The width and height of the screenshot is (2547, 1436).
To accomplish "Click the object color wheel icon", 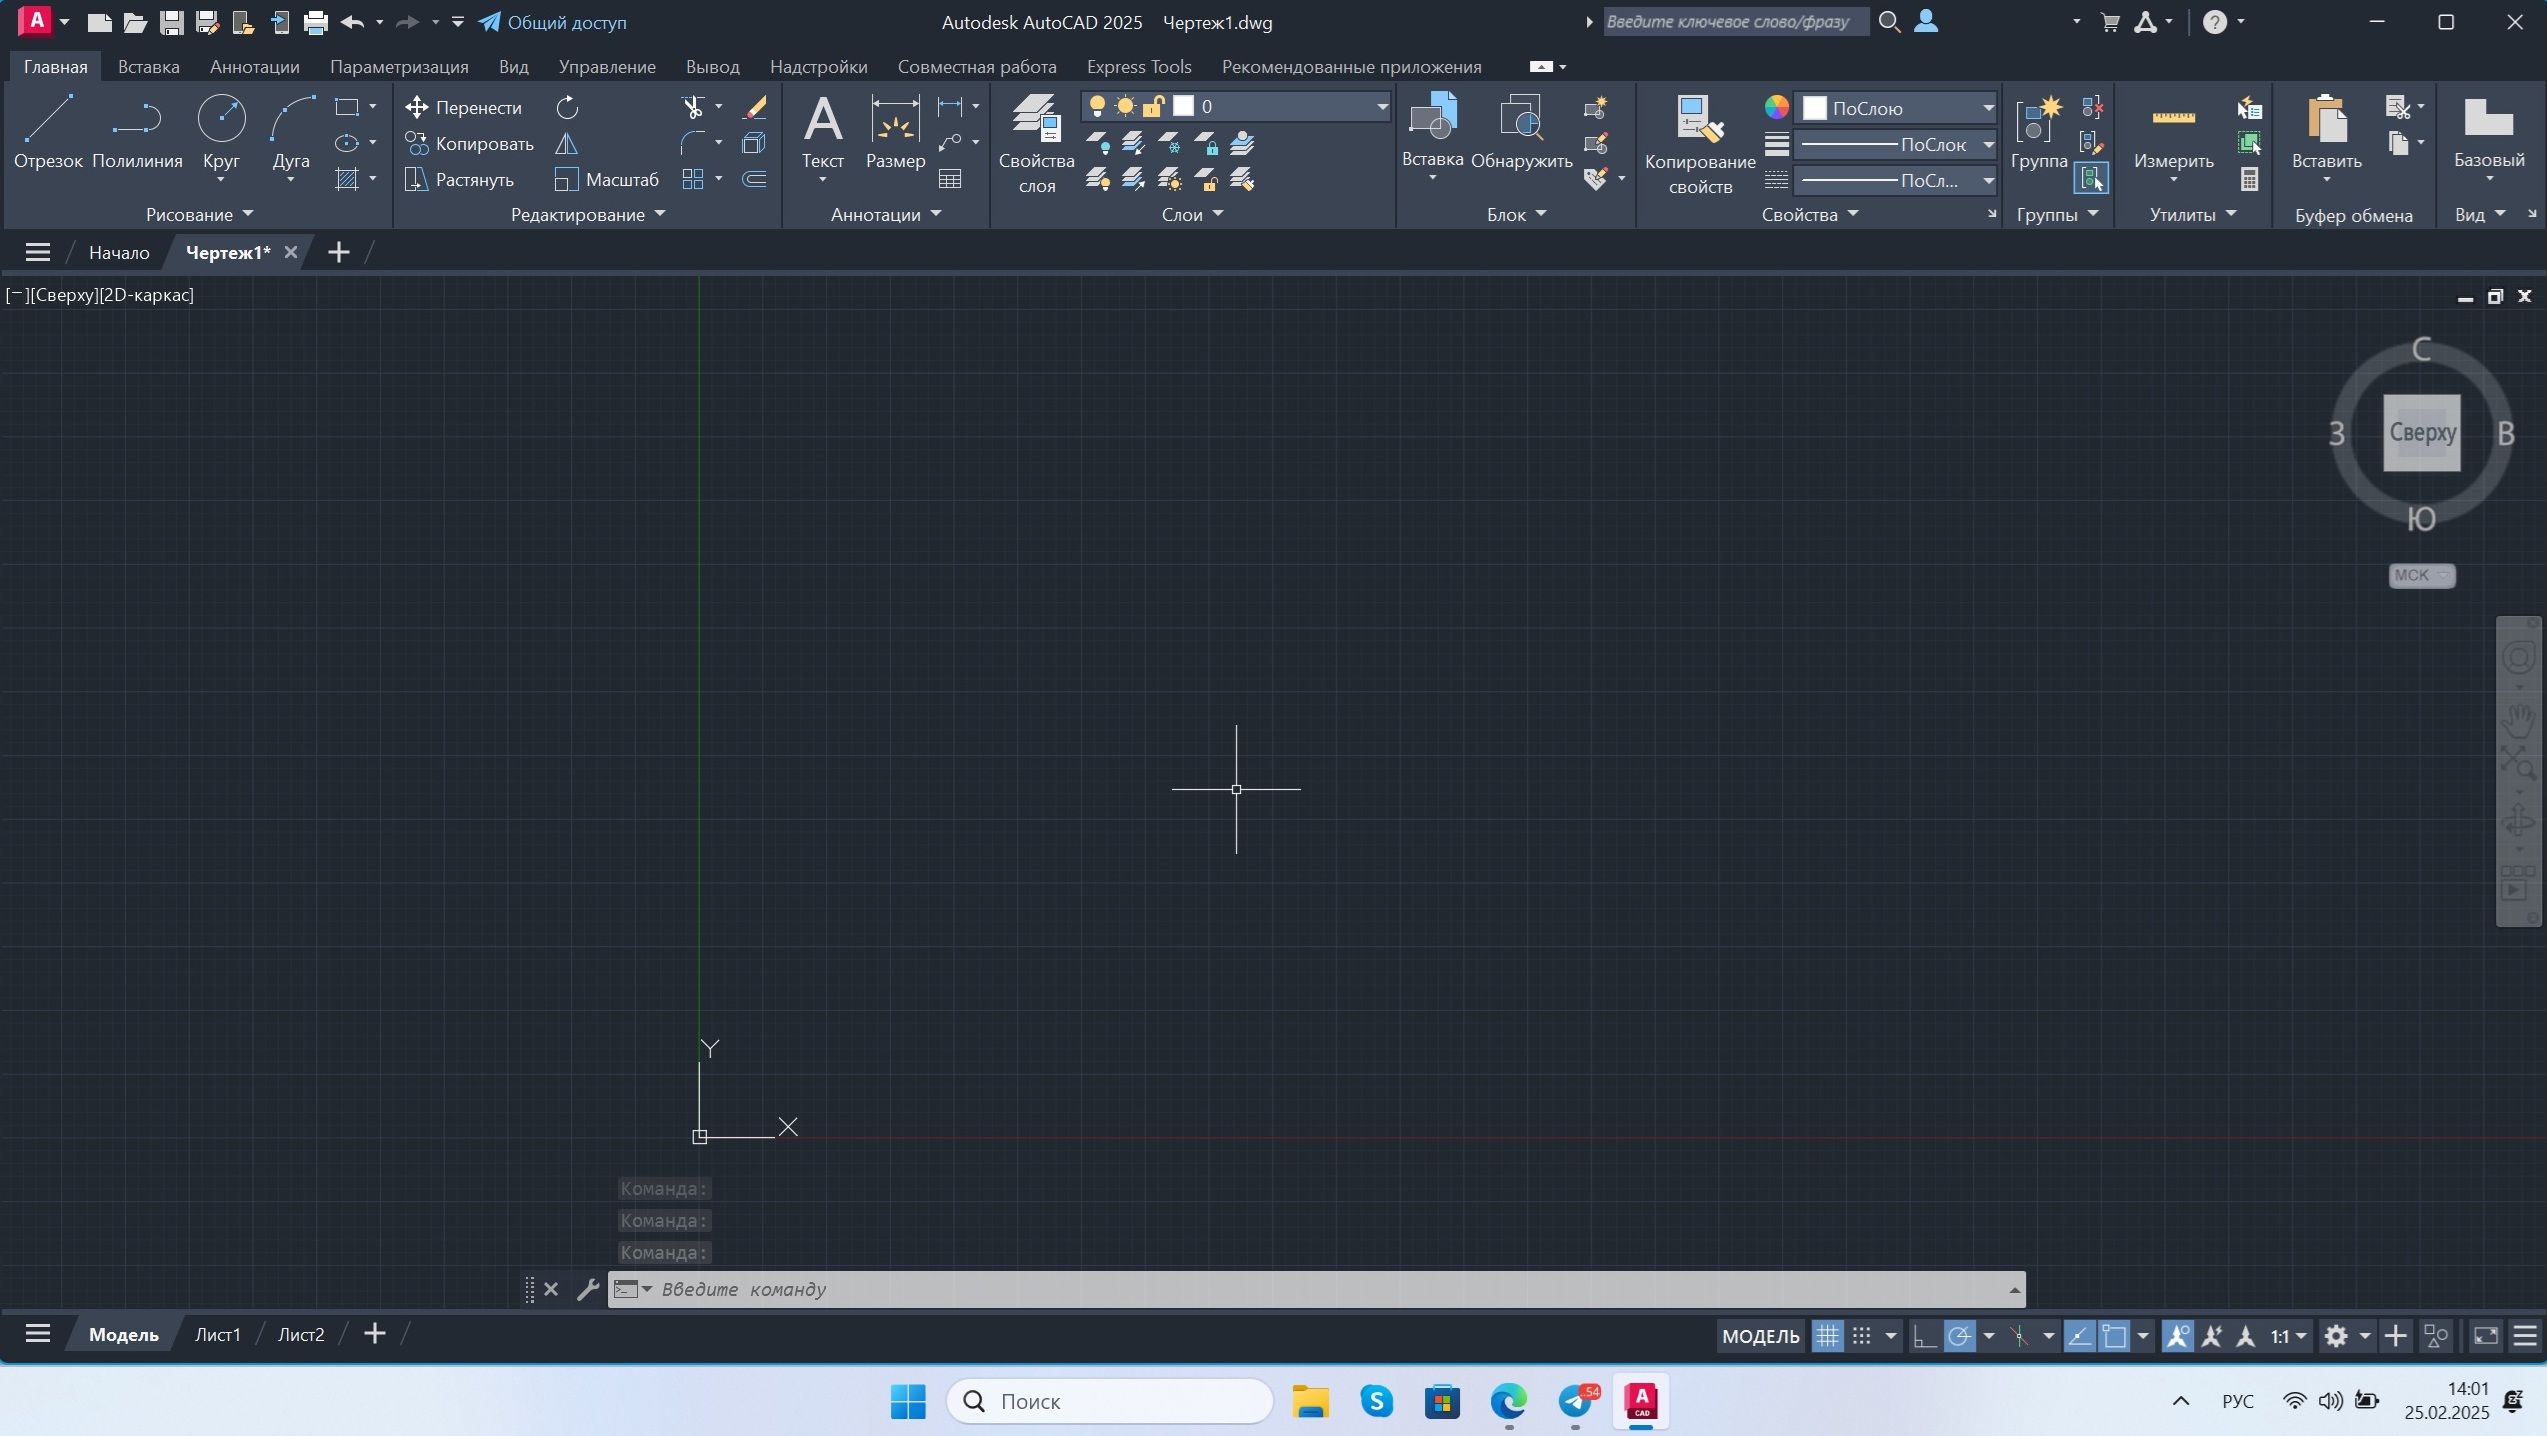I will 1777,107.
